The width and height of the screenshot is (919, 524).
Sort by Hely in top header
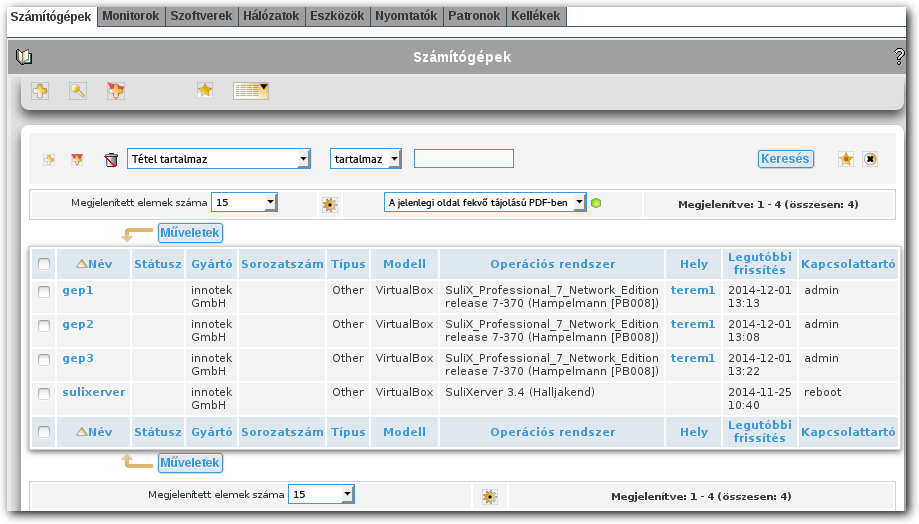(x=694, y=264)
